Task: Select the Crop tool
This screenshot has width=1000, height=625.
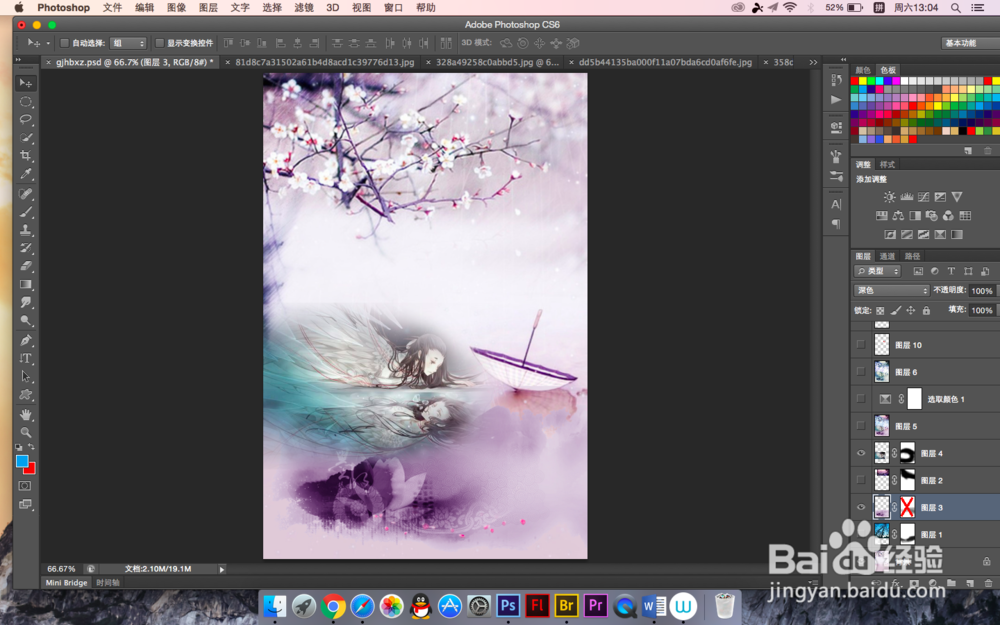Action: pos(26,156)
